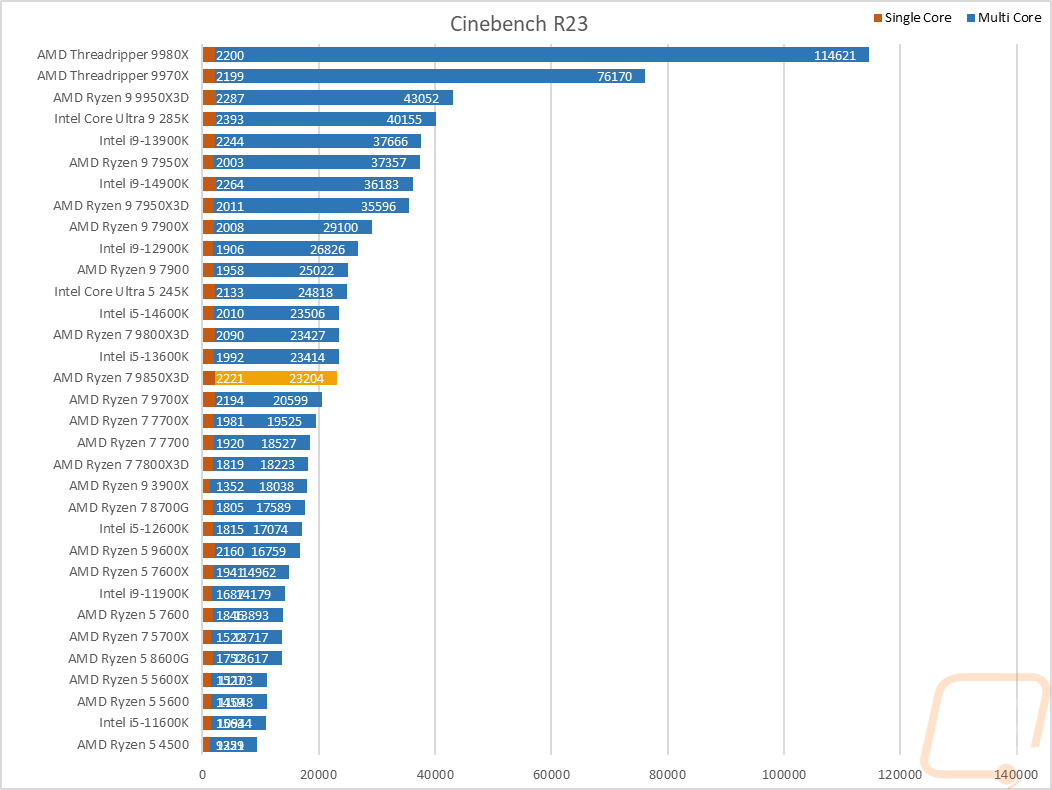Click the 76170 score on the 9970X bar
The height and width of the screenshot is (790, 1052).
click(x=613, y=77)
